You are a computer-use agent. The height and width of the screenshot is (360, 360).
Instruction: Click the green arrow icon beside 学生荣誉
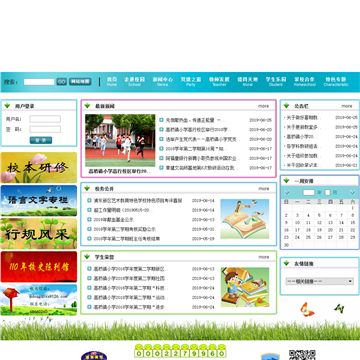click(87, 257)
